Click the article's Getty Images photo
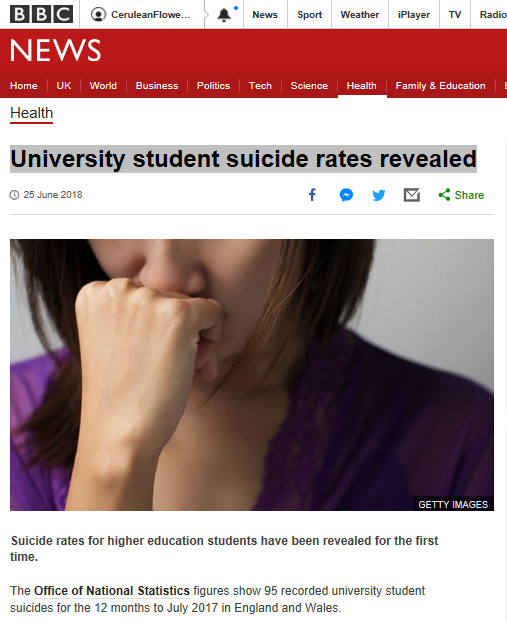Image resolution: width=507 pixels, height=621 pixels. [252, 375]
